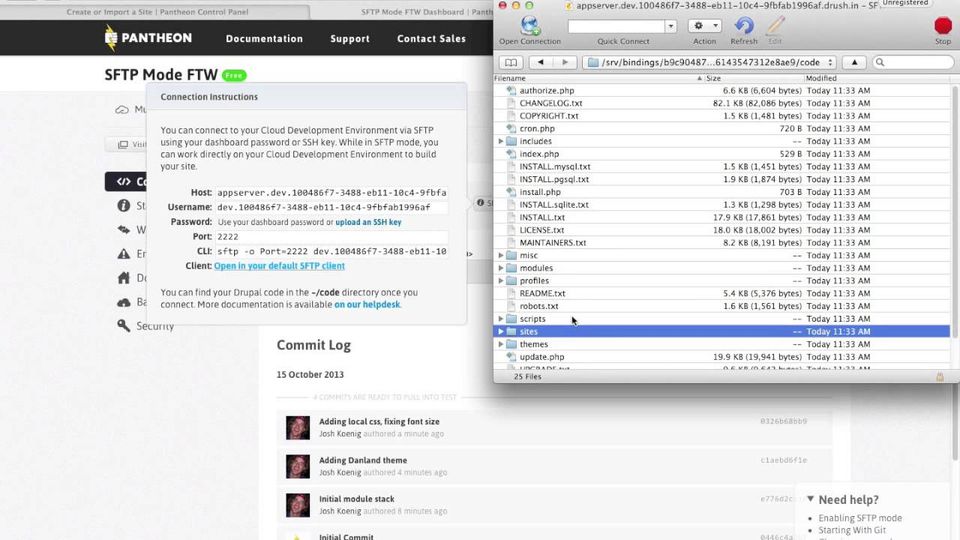Screen dimensions: 960x540
Task: Expand the scripts folder
Action: tap(501, 319)
